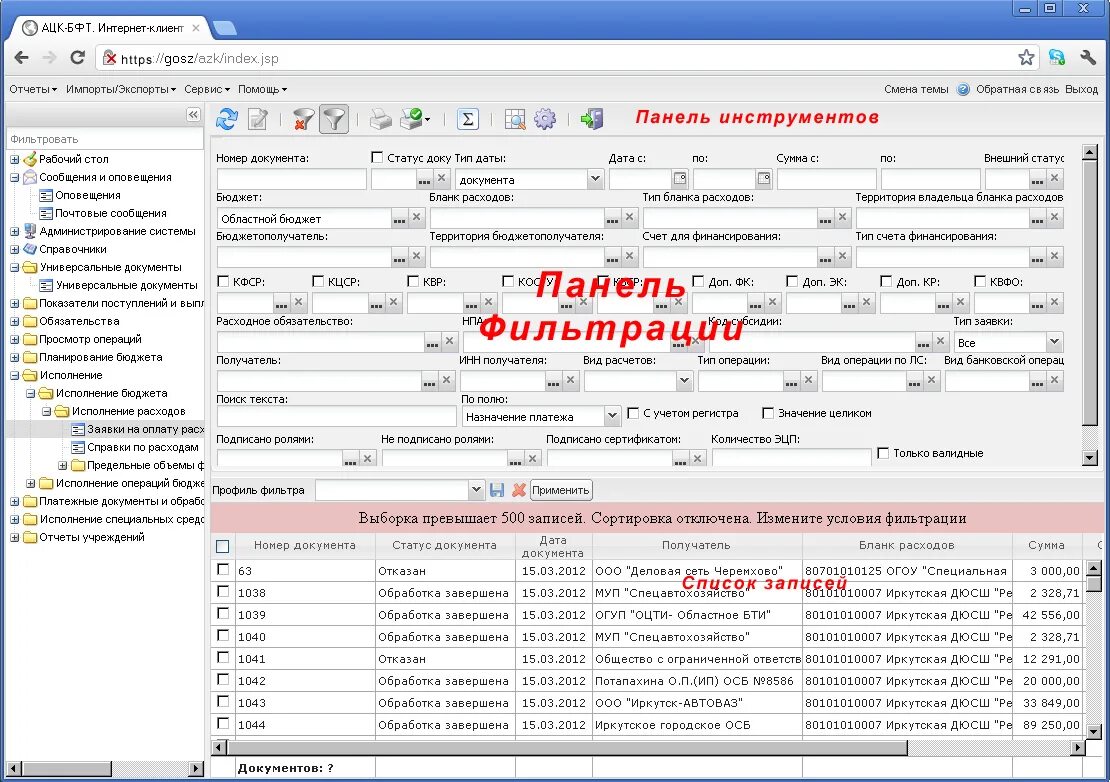Open calendar picker for 'Дата с' field
This screenshot has height=782, width=1110.
click(680, 178)
